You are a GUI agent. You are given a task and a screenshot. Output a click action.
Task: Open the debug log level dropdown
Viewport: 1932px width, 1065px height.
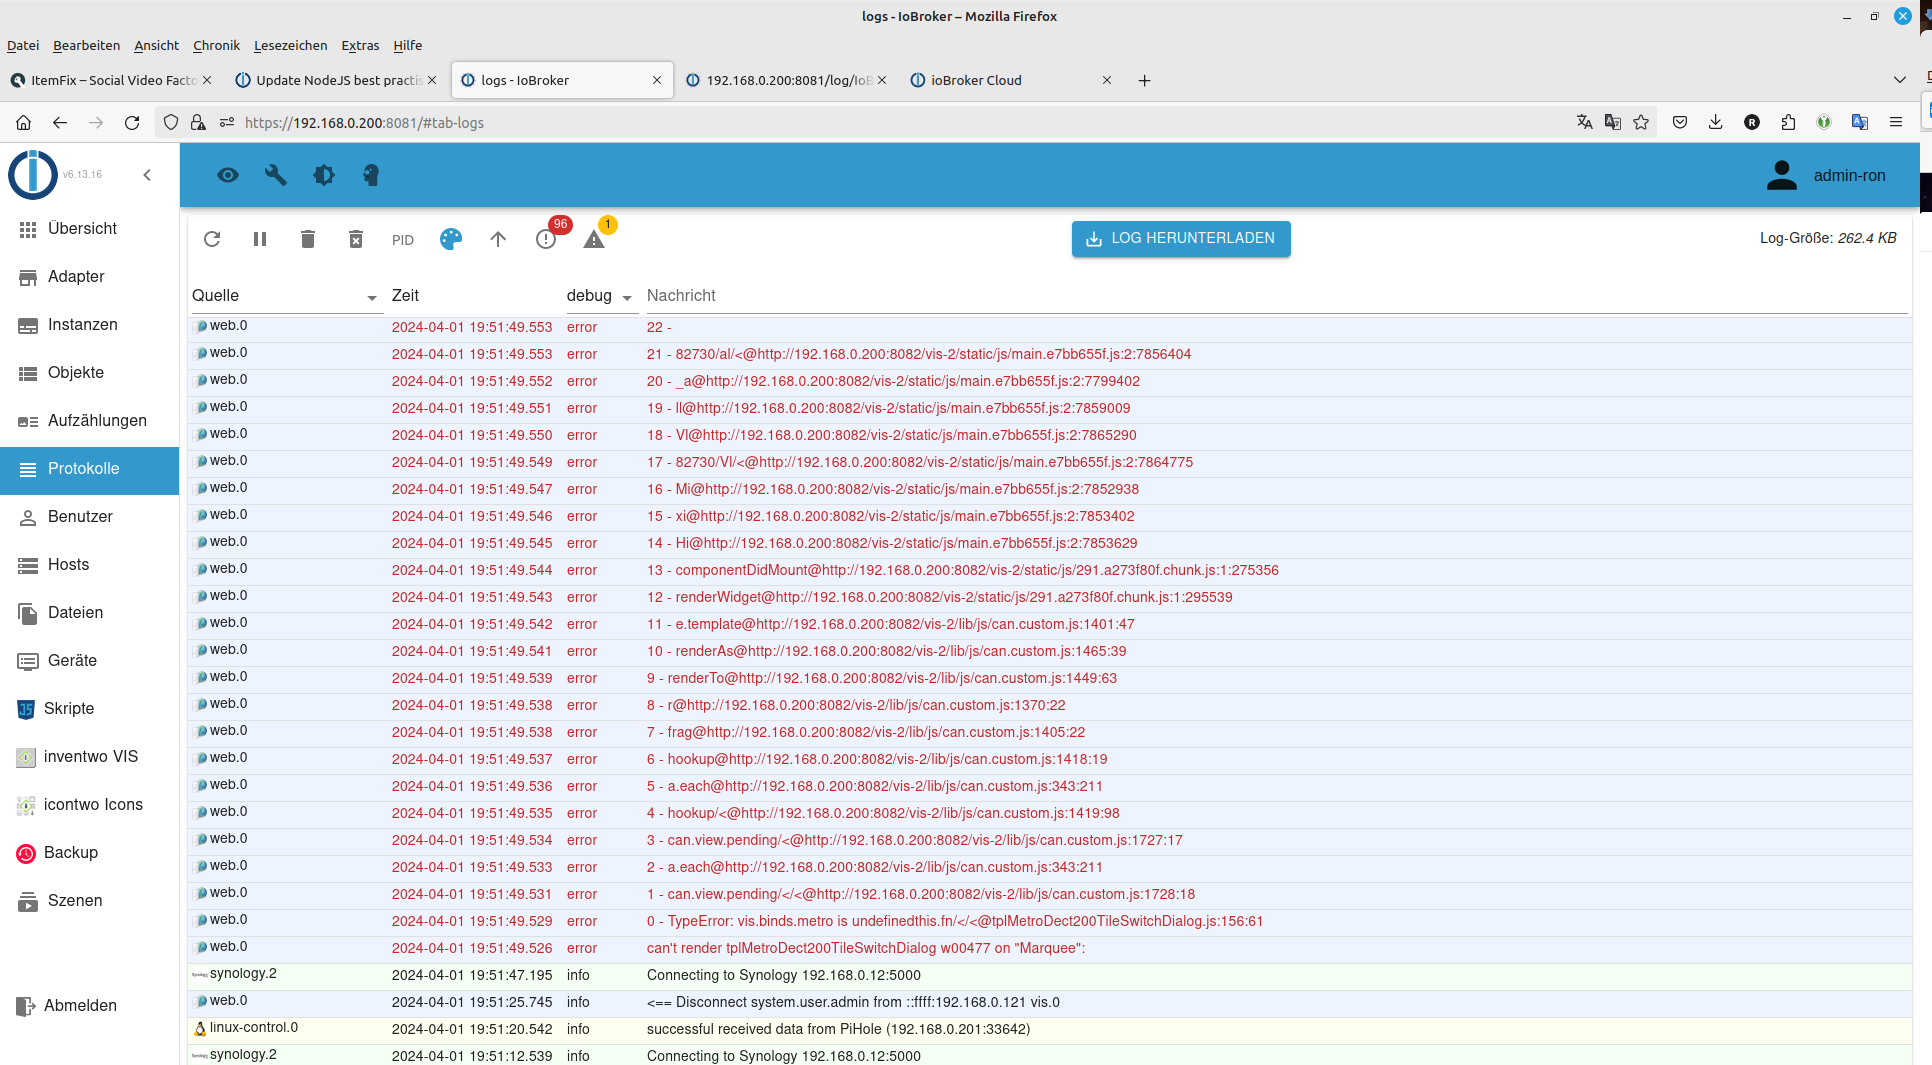coord(627,297)
